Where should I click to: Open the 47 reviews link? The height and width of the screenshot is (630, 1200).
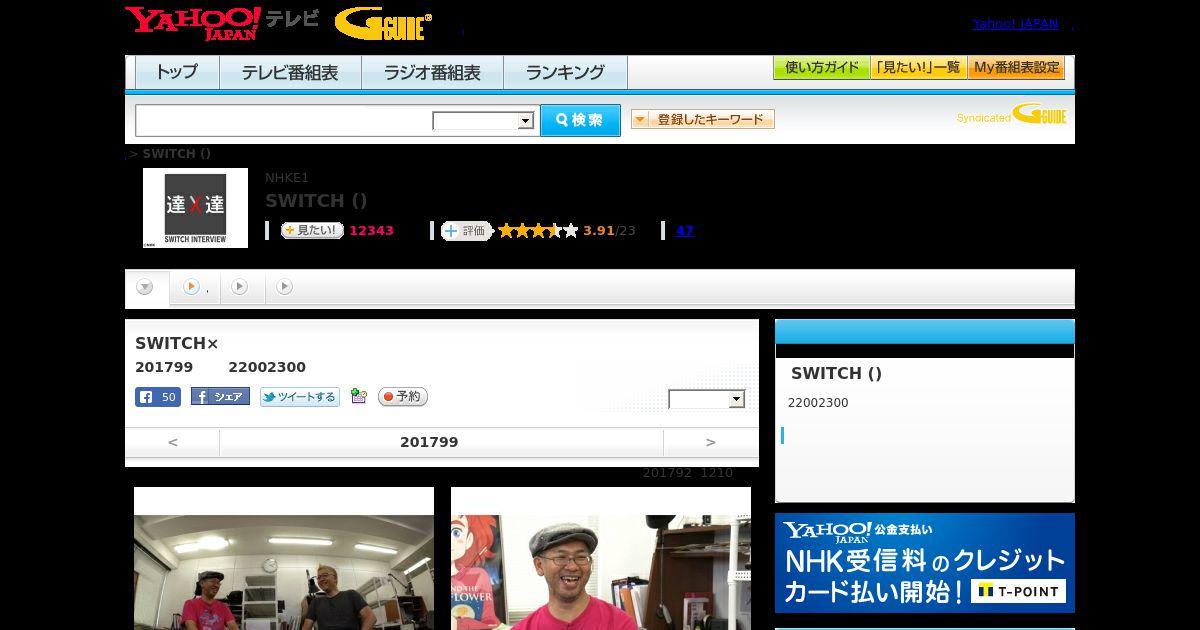click(685, 231)
